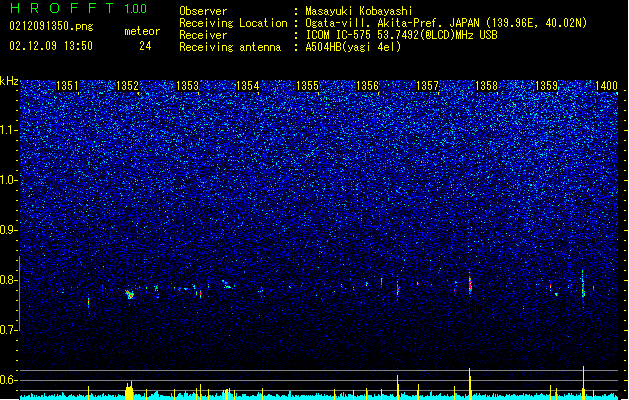This screenshot has width=629, height=400.
Task: Click the 1356 time axis label
Action: 367,86
